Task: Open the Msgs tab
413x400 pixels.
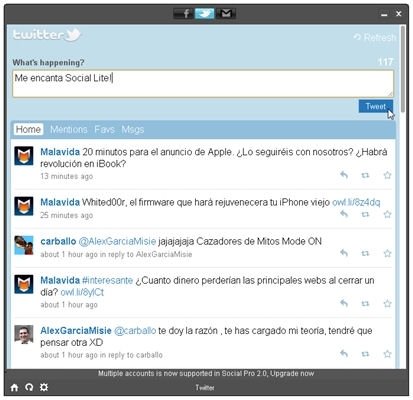Action: pos(133,129)
